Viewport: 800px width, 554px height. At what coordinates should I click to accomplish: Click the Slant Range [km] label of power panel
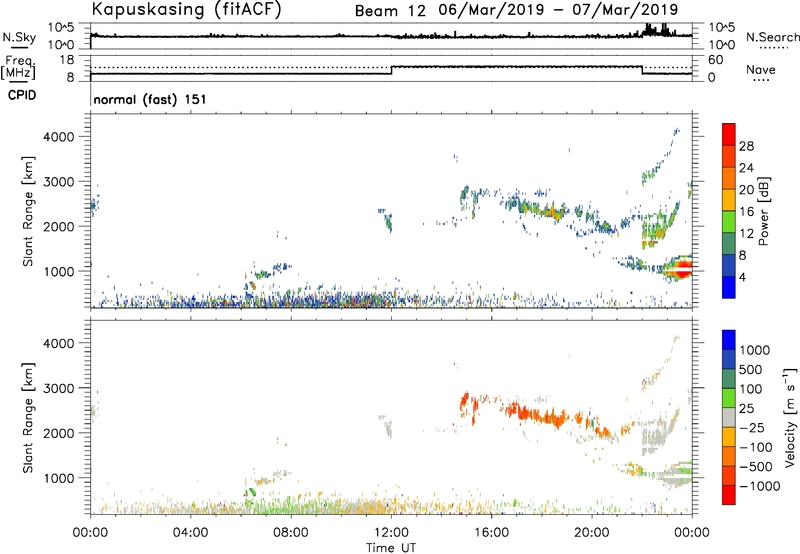click(x=27, y=211)
